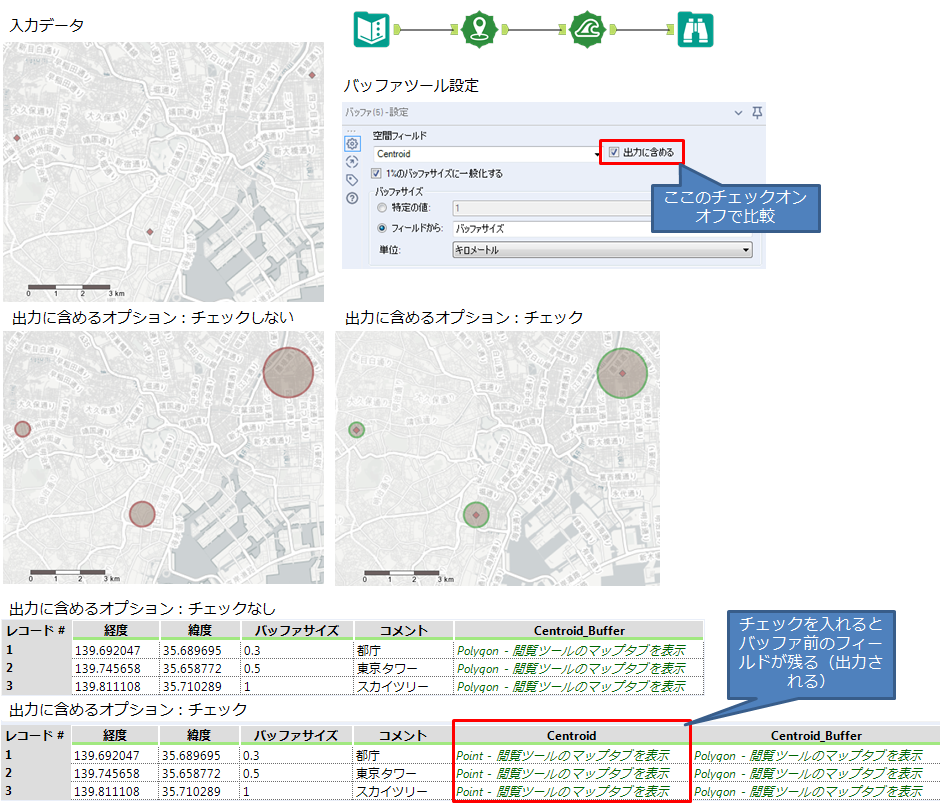Collapse config panel with chevron arrow
The image size is (940, 803).
[738, 113]
